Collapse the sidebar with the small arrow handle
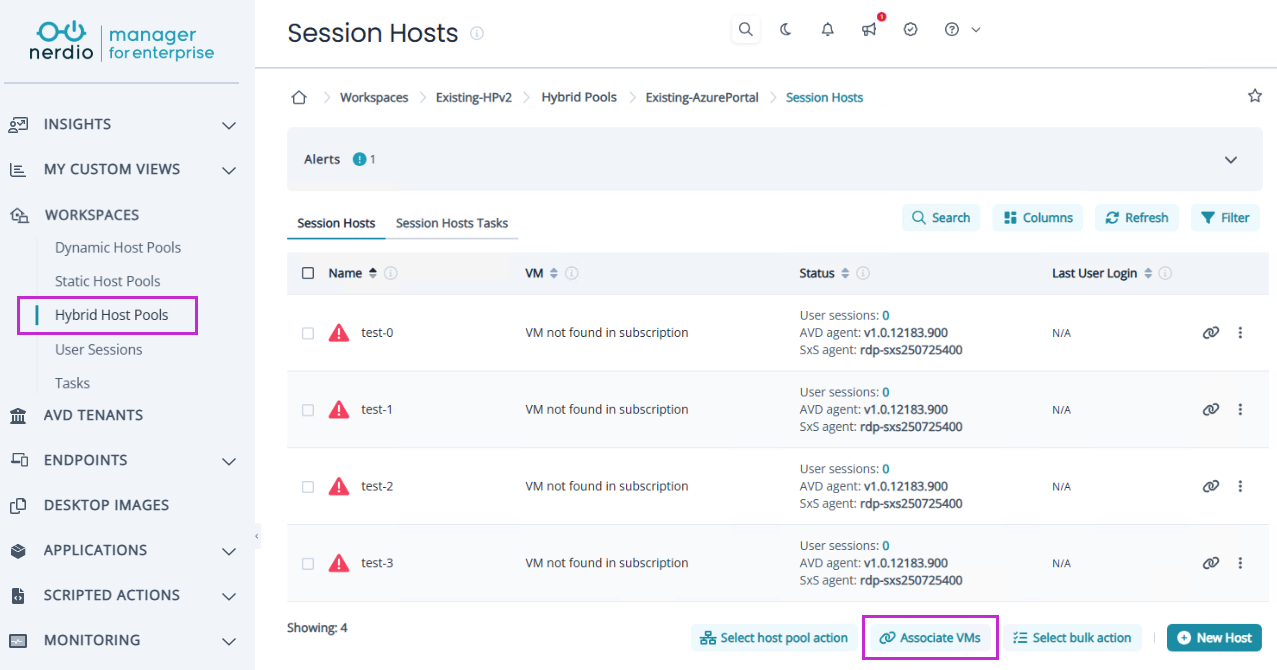Viewport: 1277px width, 670px height. pyautogui.click(x=257, y=537)
